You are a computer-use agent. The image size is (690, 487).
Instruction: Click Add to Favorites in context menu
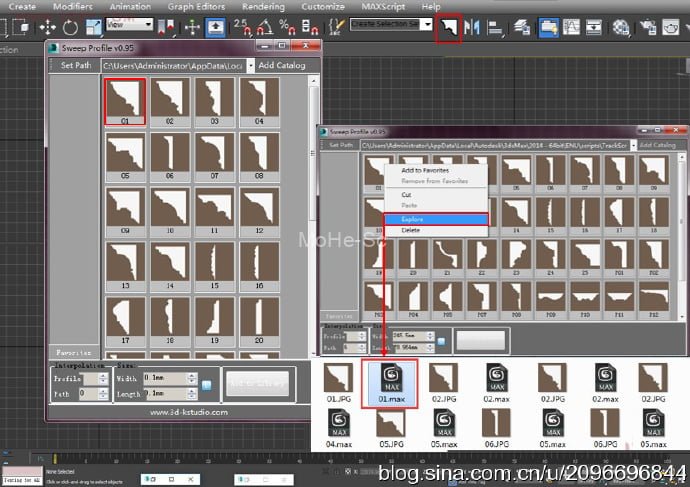(425, 170)
